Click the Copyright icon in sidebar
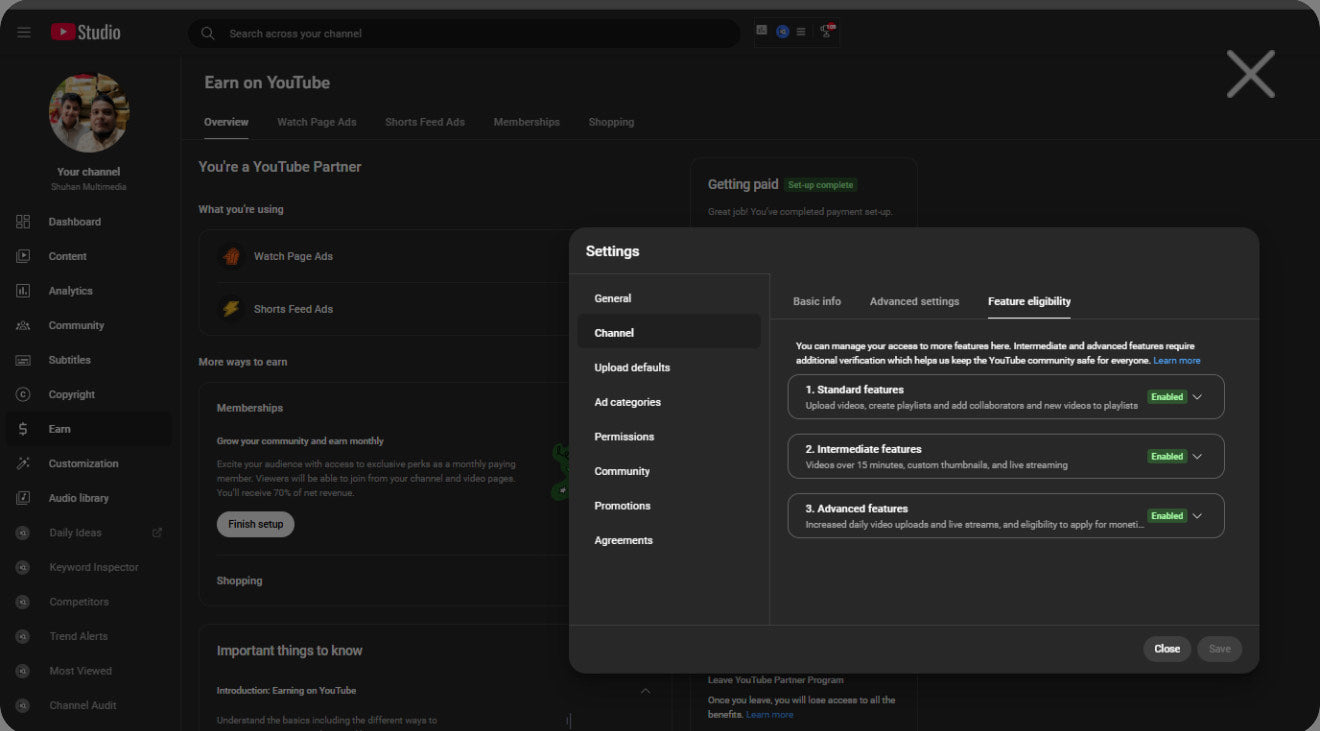 coord(23,394)
